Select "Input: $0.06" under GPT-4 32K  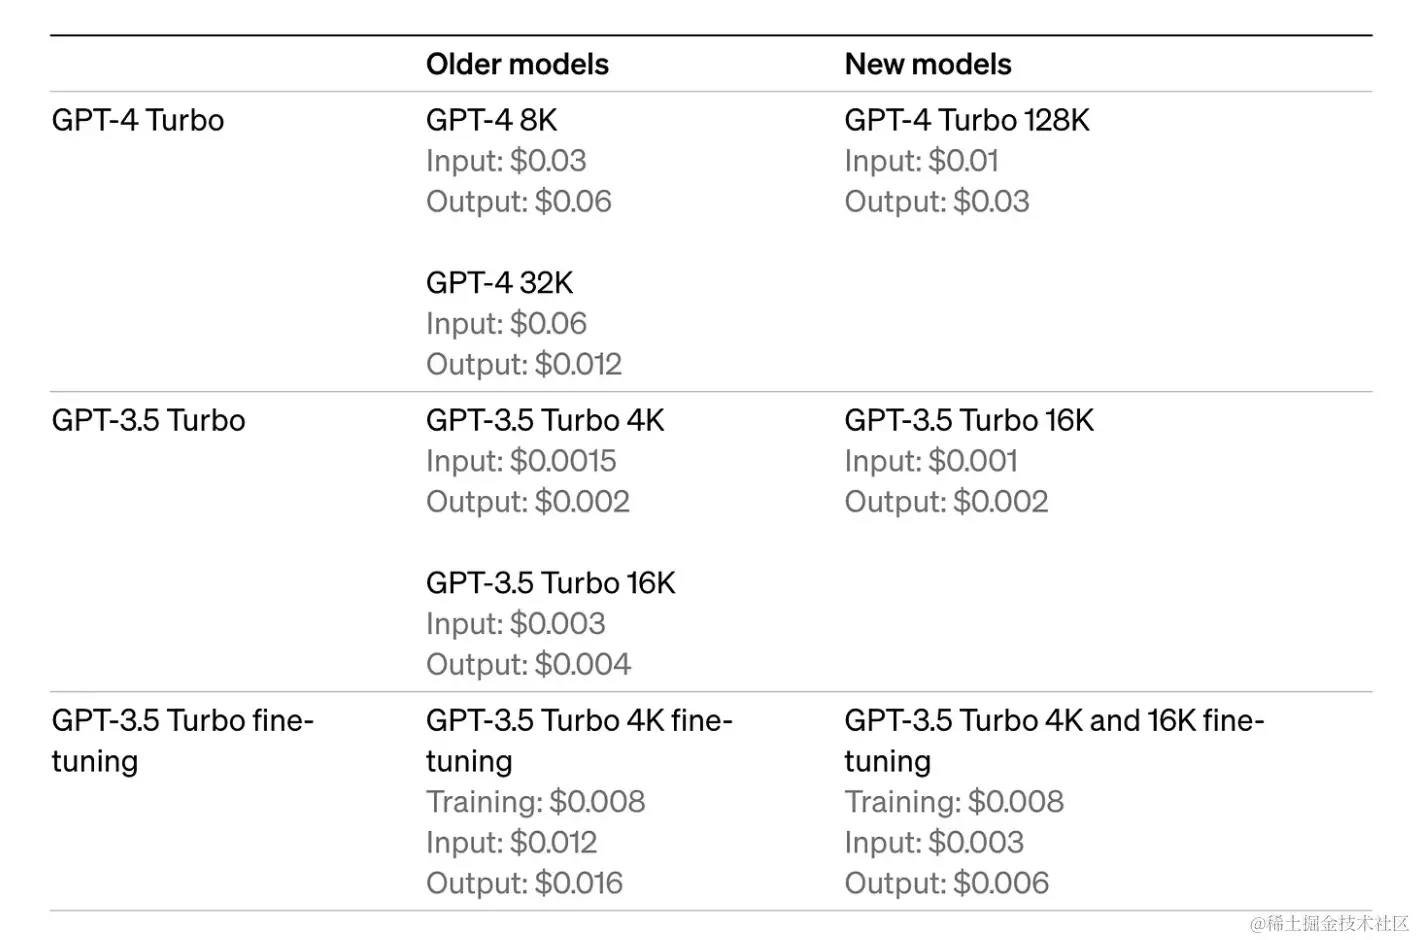pos(506,324)
